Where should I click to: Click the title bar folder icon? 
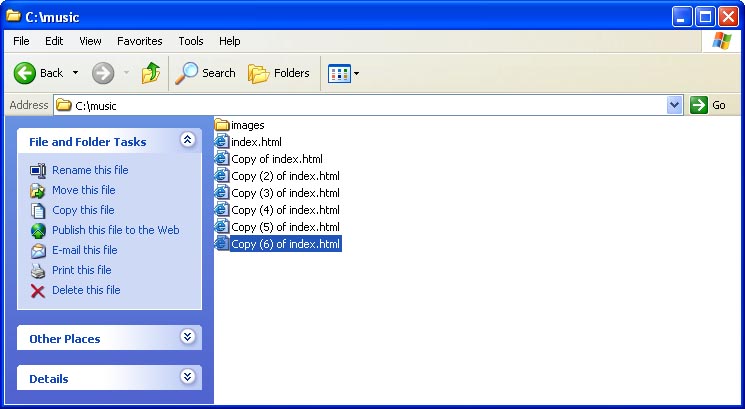point(13,16)
